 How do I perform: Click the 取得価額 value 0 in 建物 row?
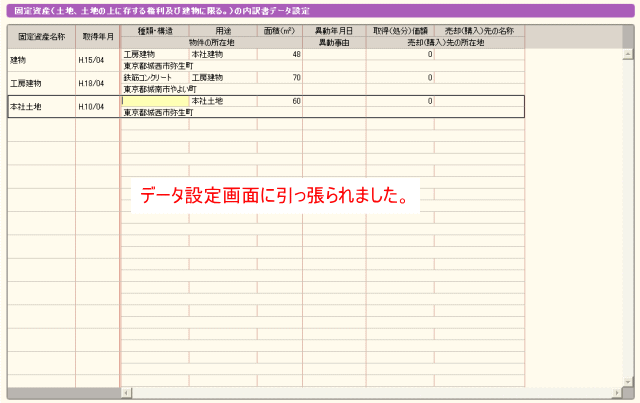(400, 54)
